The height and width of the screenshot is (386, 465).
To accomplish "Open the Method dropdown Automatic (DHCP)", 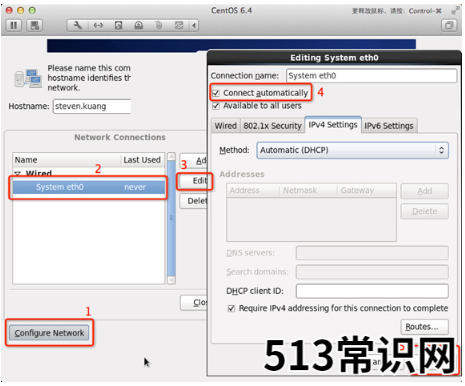I will (352, 150).
